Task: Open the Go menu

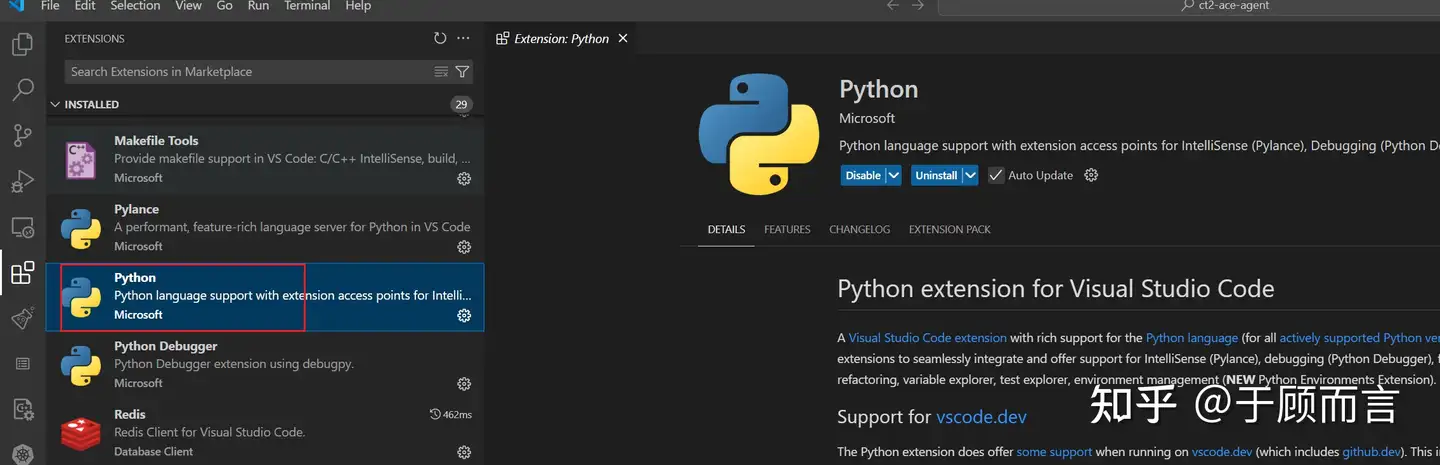Action: coord(225,6)
